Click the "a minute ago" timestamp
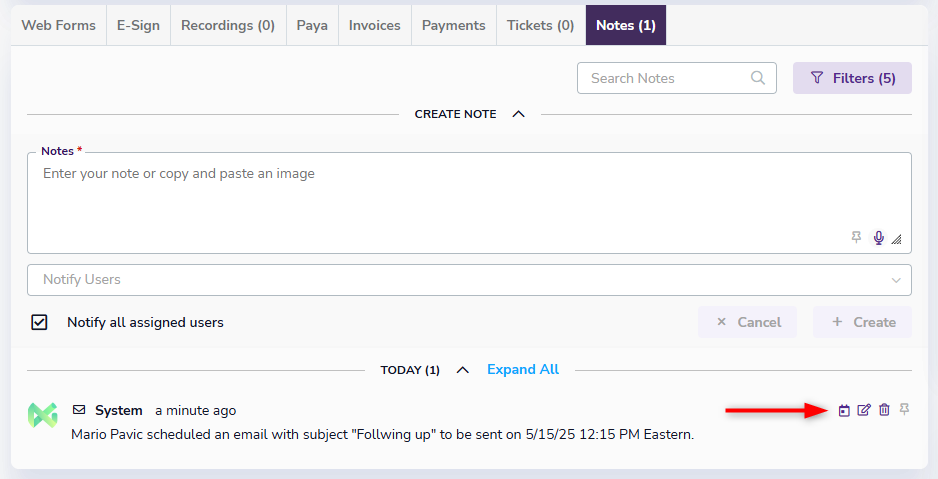The height and width of the screenshot is (479, 938). point(196,411)
